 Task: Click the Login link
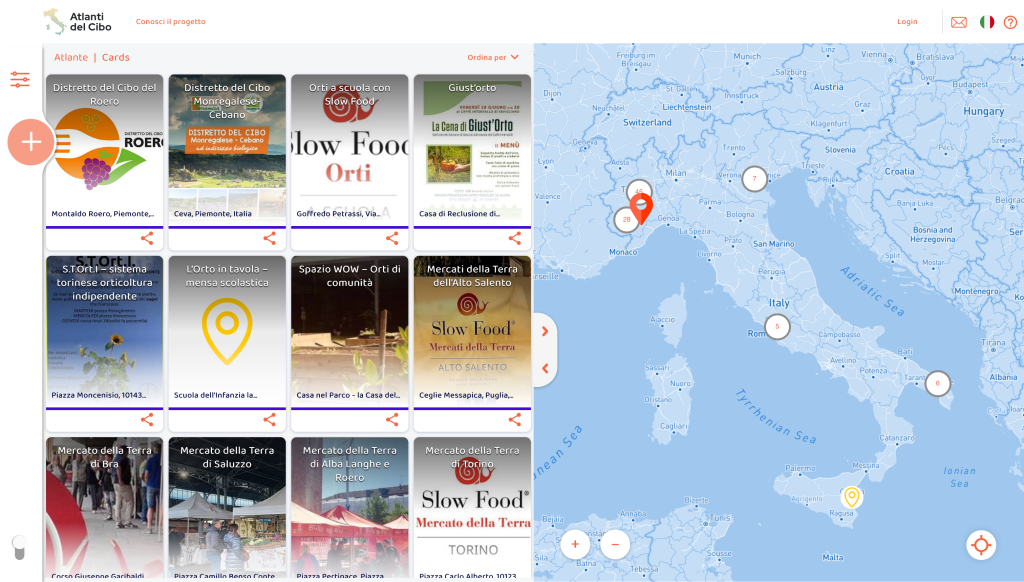click(907, 22)
